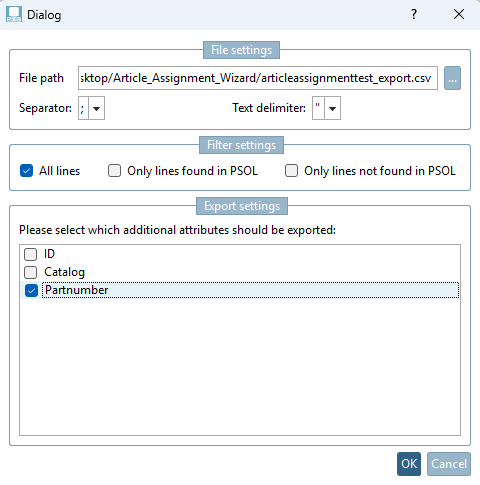480x485 pixels.
Task: Enable the All lines checkbox
Action: (26, 171)
